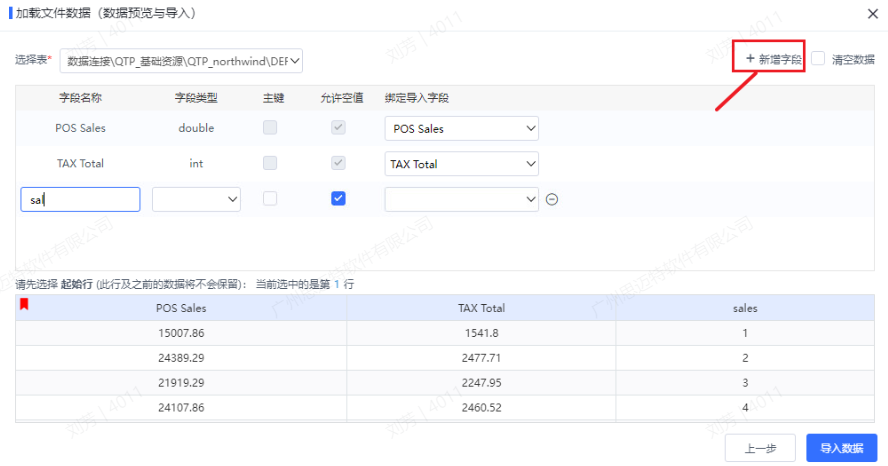Open bound import field dropdown for sal row
The width and height of the screenshot is (888, 466).
click(x=462, y=199)
